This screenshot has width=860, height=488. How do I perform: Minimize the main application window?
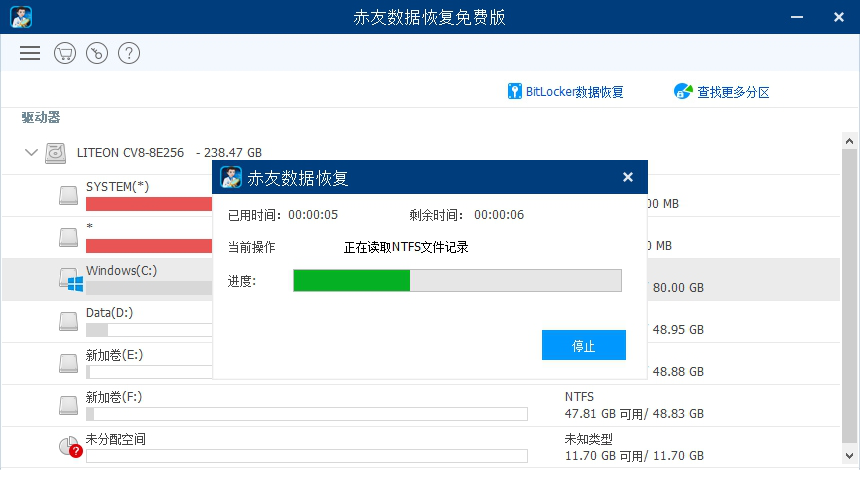pos(798,17)
